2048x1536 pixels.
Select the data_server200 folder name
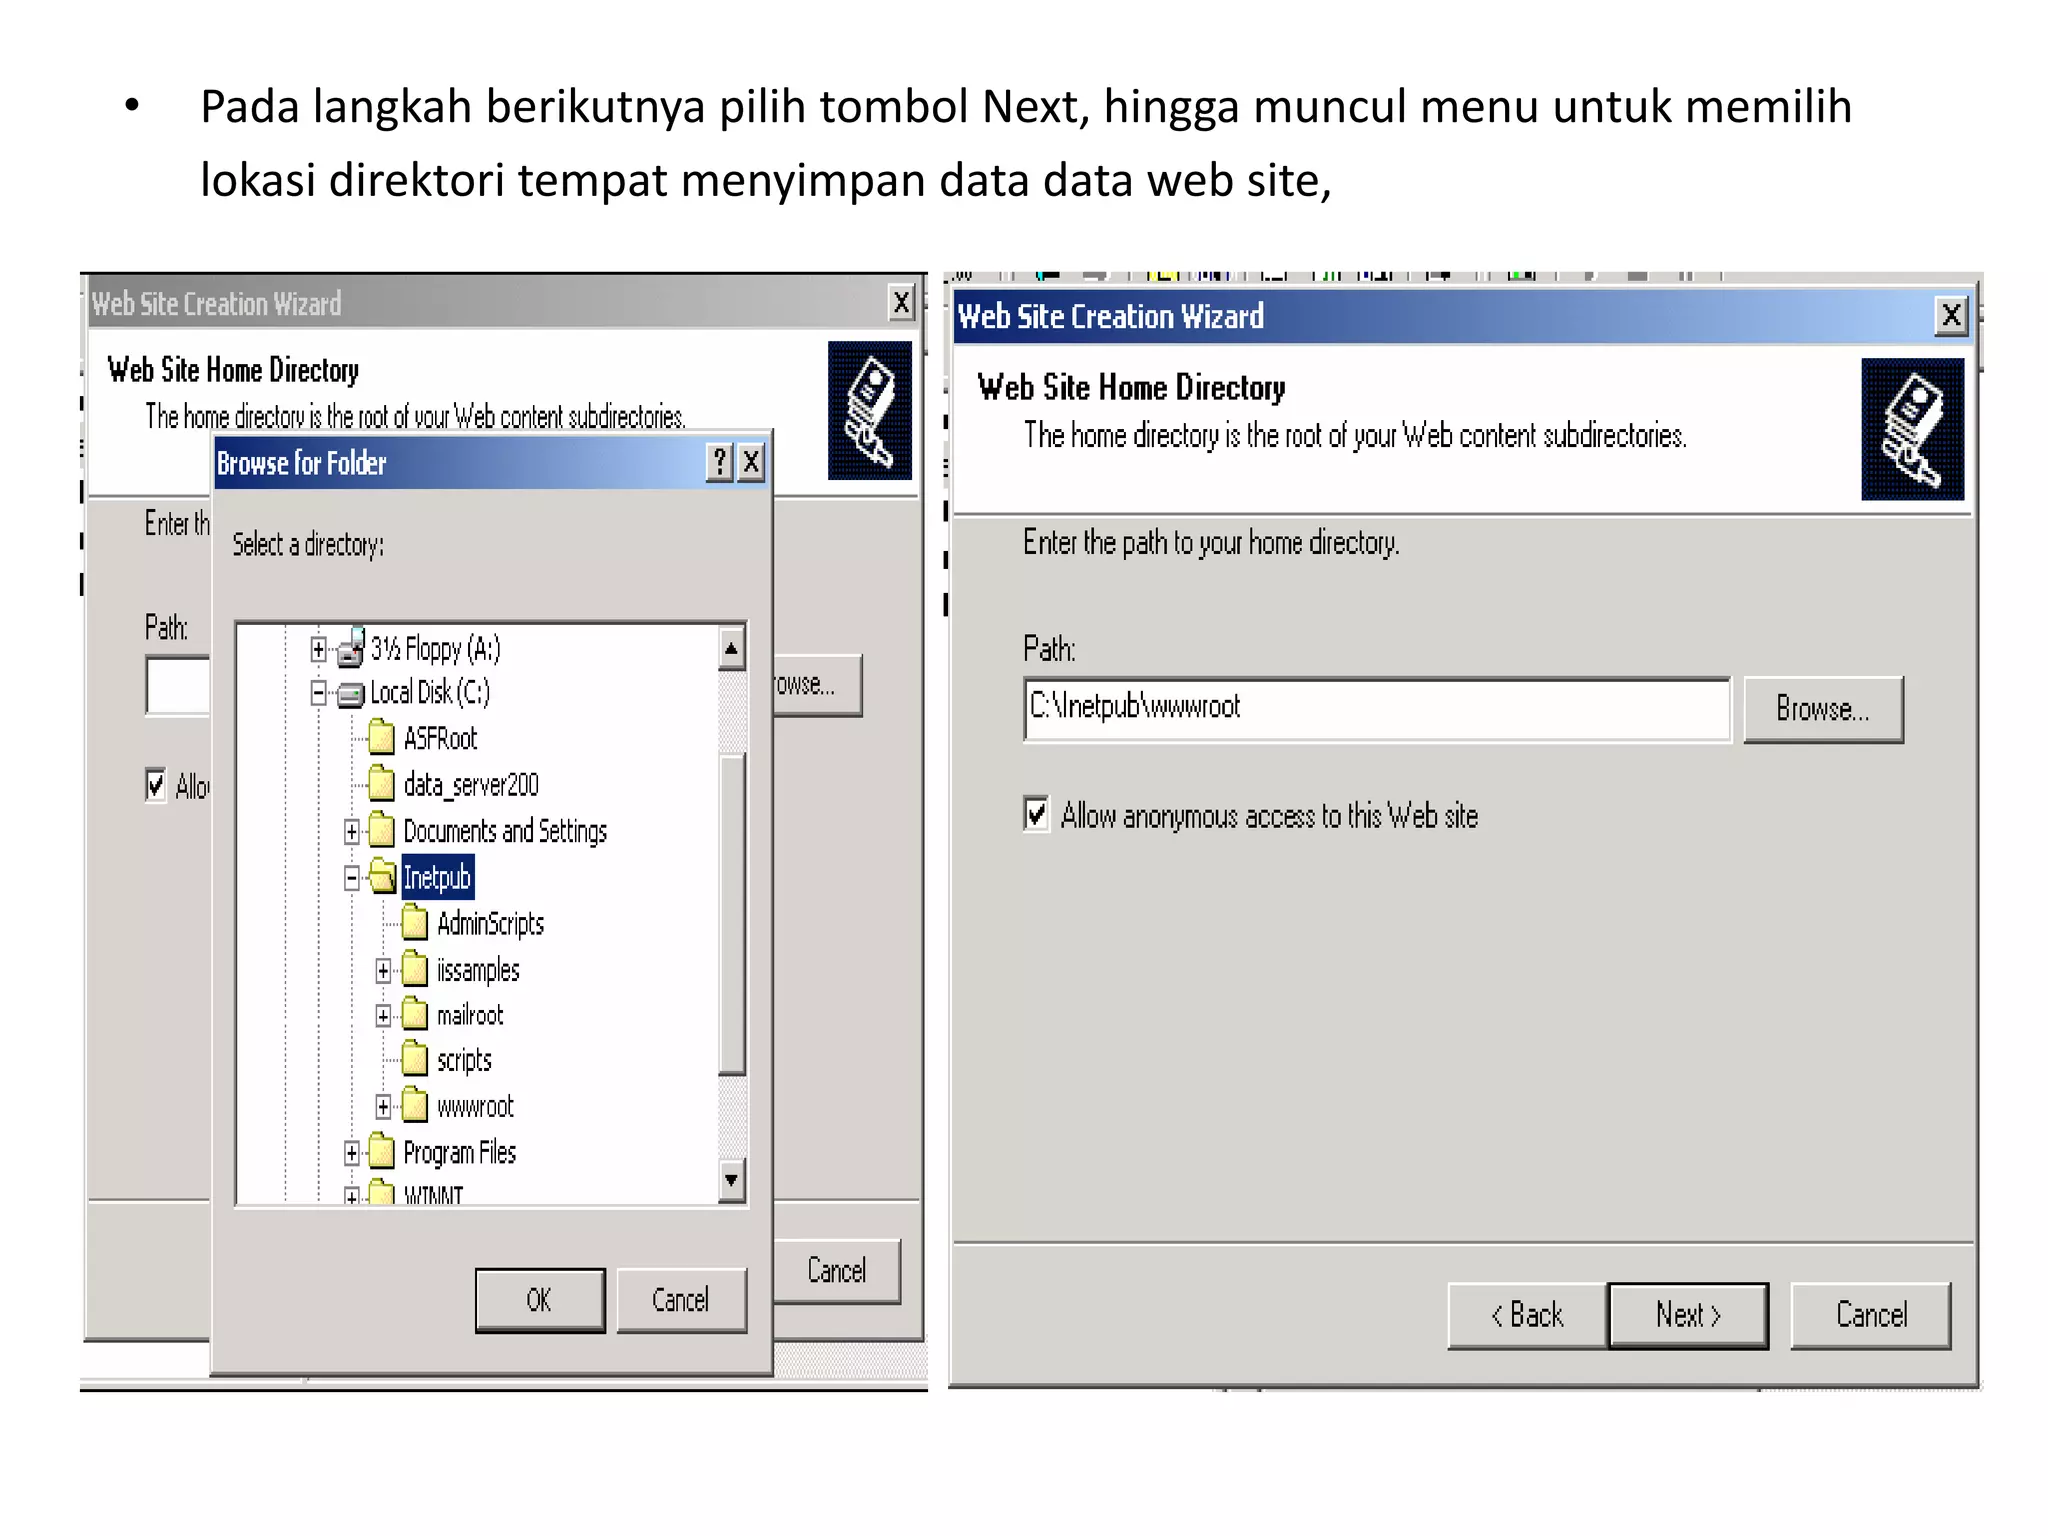[471, 785]
